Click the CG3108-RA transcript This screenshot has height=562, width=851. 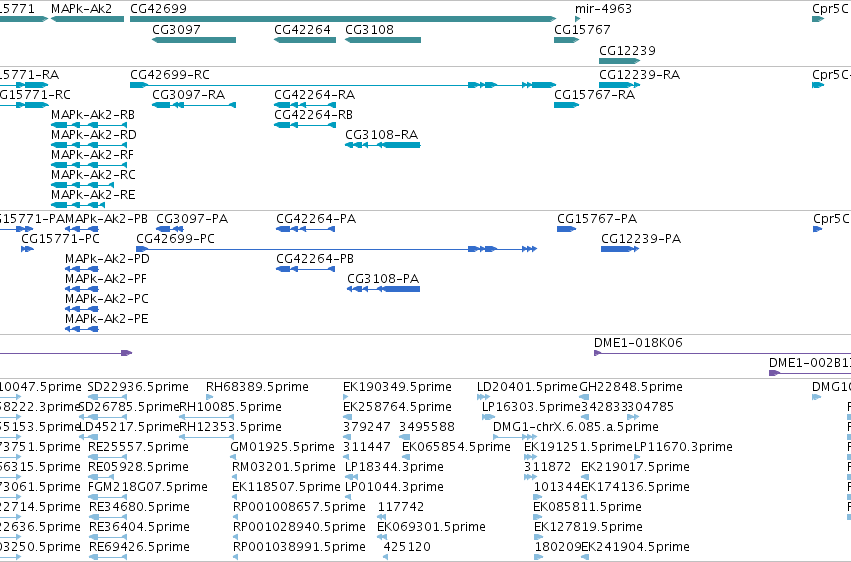383,145
